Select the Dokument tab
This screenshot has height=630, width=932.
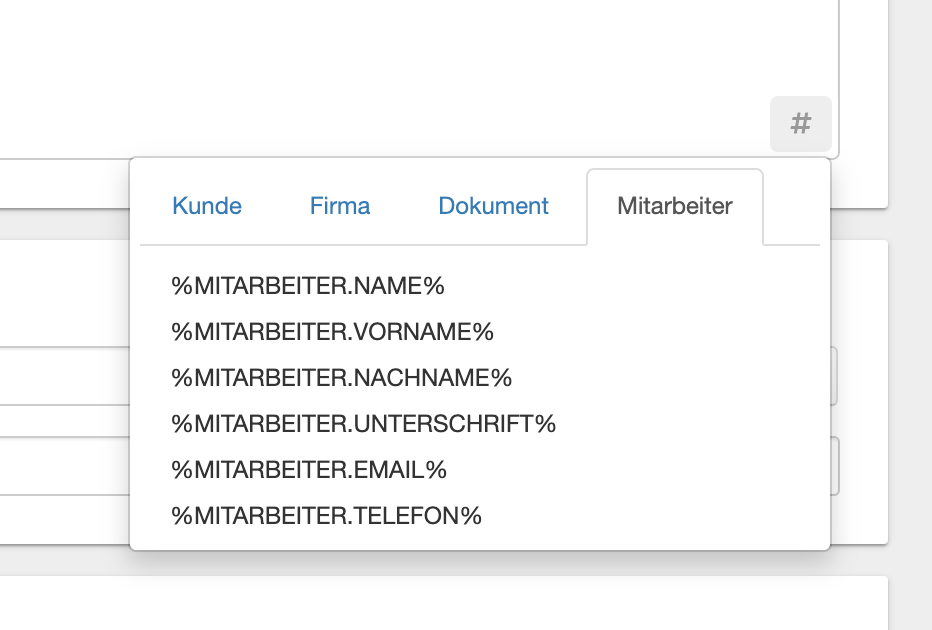[x=493, y=206]
